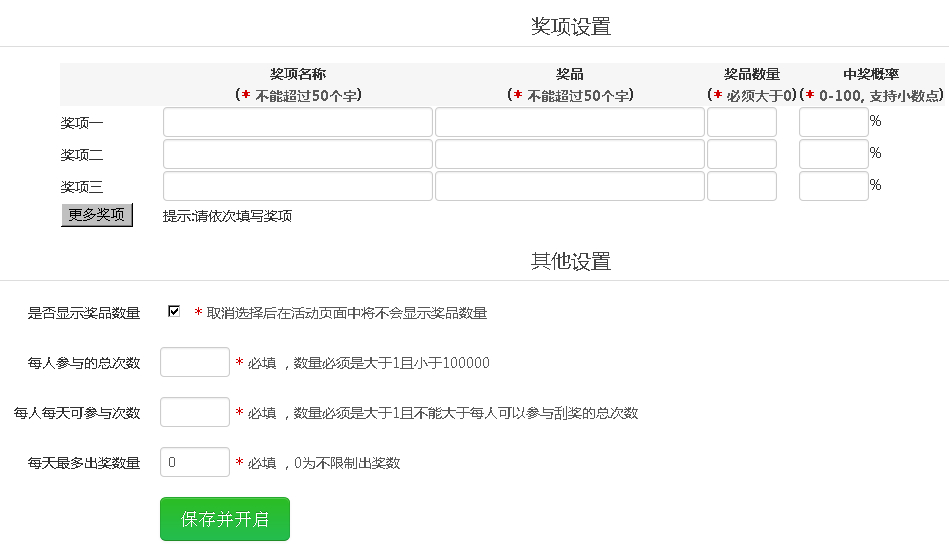Viewport: 949px width, 544px height.
Task: Click the 奖项三 prize (奖品) input field
Action: tap(569, 187)
